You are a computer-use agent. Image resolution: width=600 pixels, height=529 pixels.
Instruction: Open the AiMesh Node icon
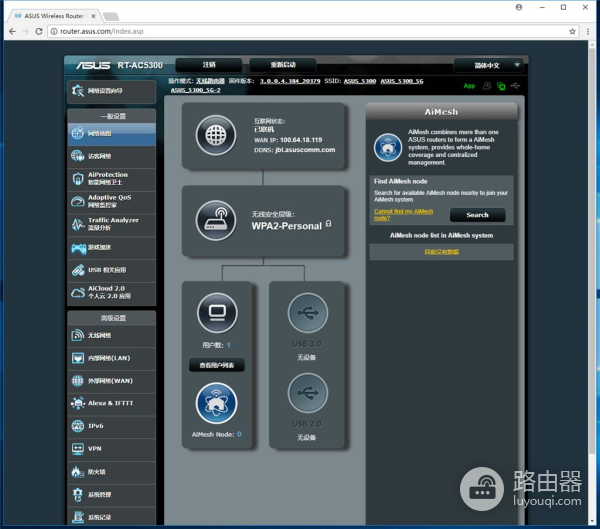coord(216,403)
